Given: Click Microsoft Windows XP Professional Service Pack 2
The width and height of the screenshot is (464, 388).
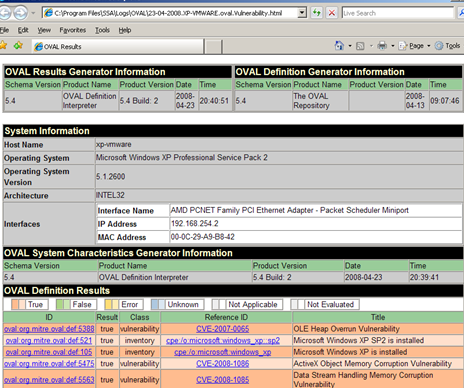Looking at the screenshot, I should coord(182,157).
